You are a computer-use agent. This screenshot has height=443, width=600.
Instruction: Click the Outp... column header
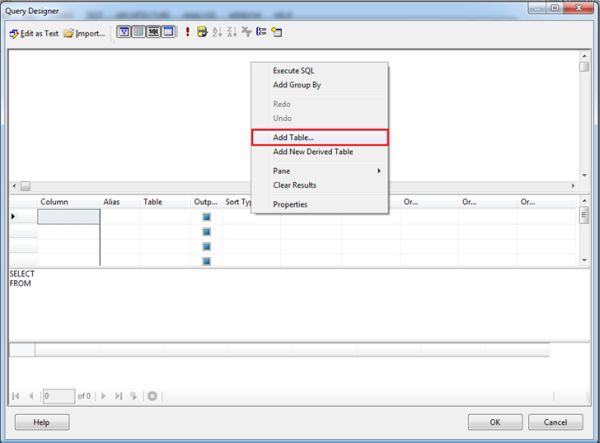click(x=206, y=202)
